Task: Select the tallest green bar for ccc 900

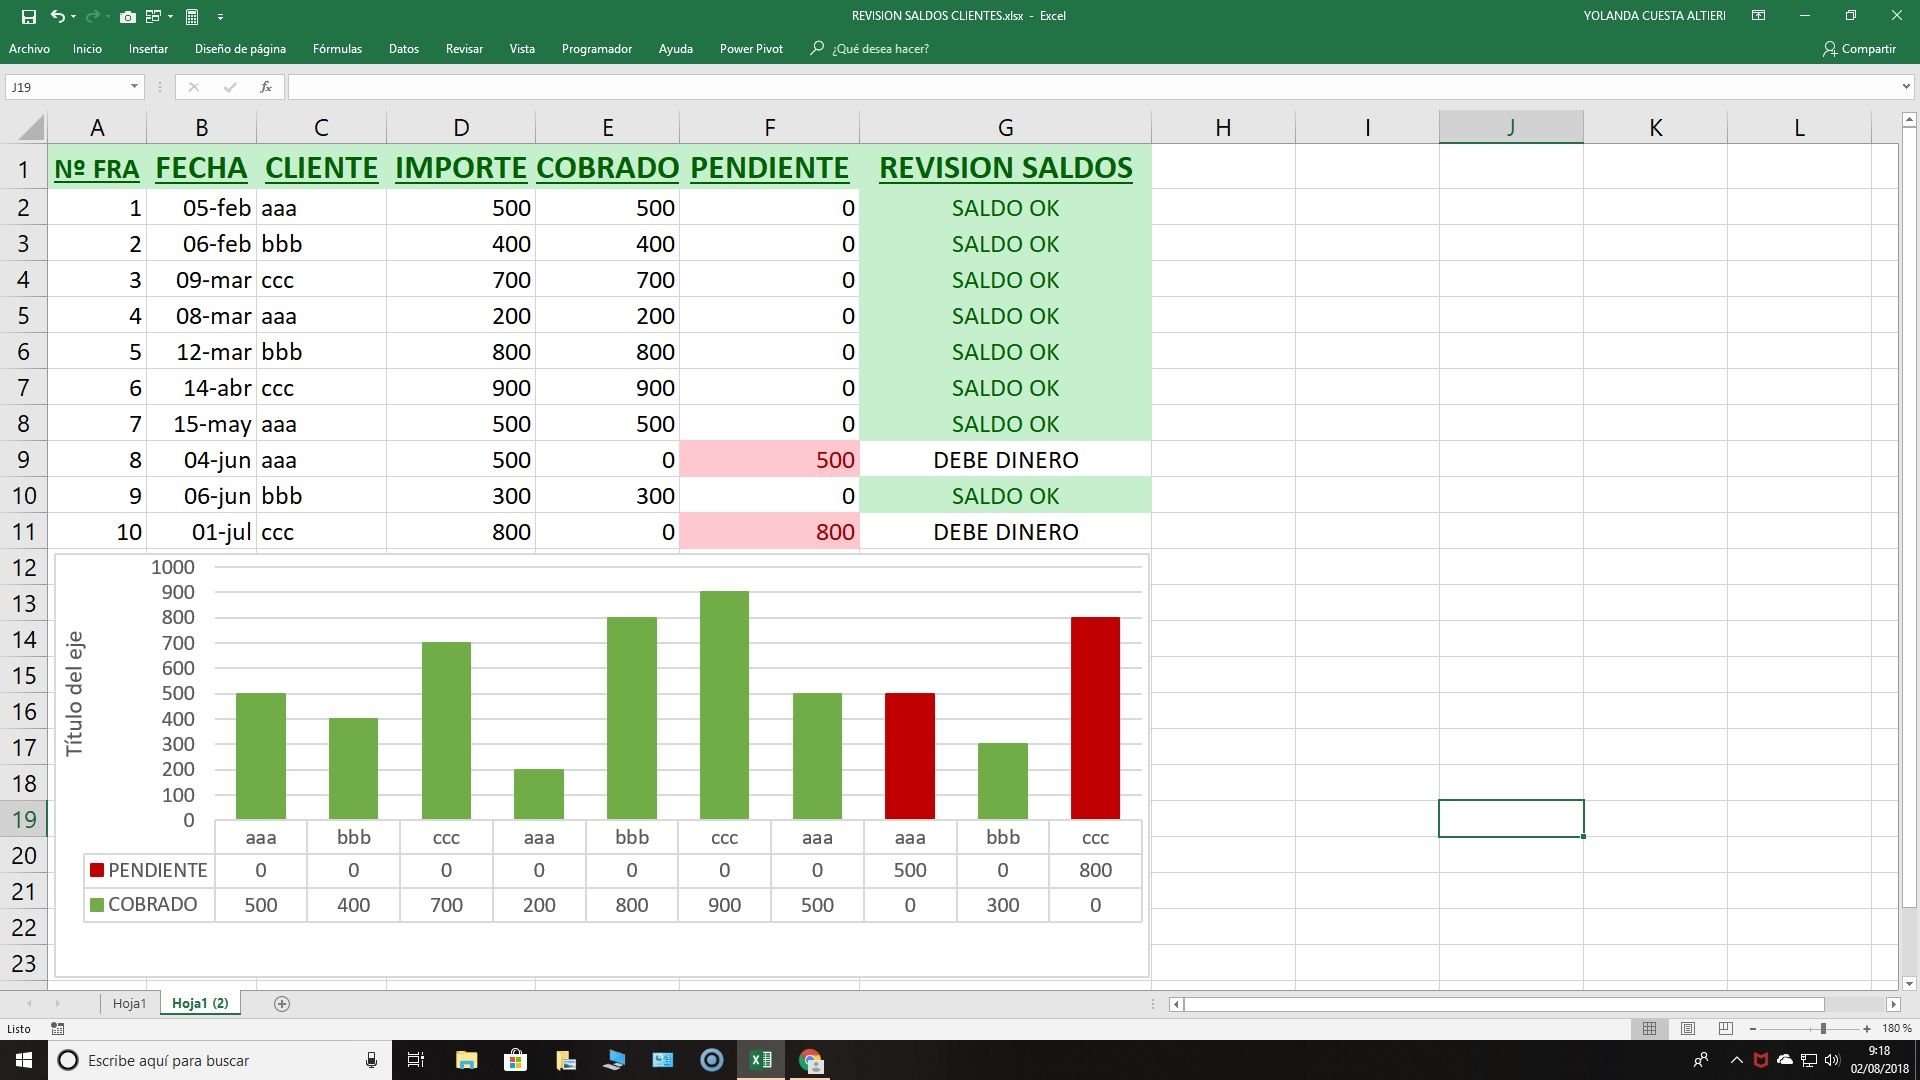Action: (724, 705)
